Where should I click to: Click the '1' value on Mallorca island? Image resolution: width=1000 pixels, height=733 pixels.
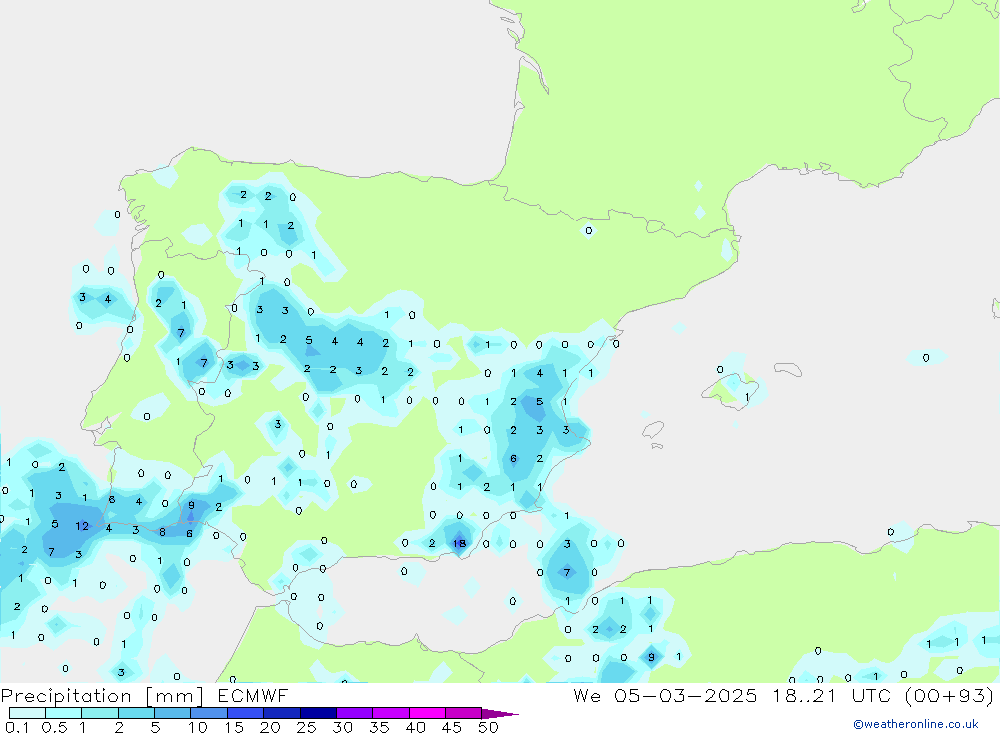(747, 397)
